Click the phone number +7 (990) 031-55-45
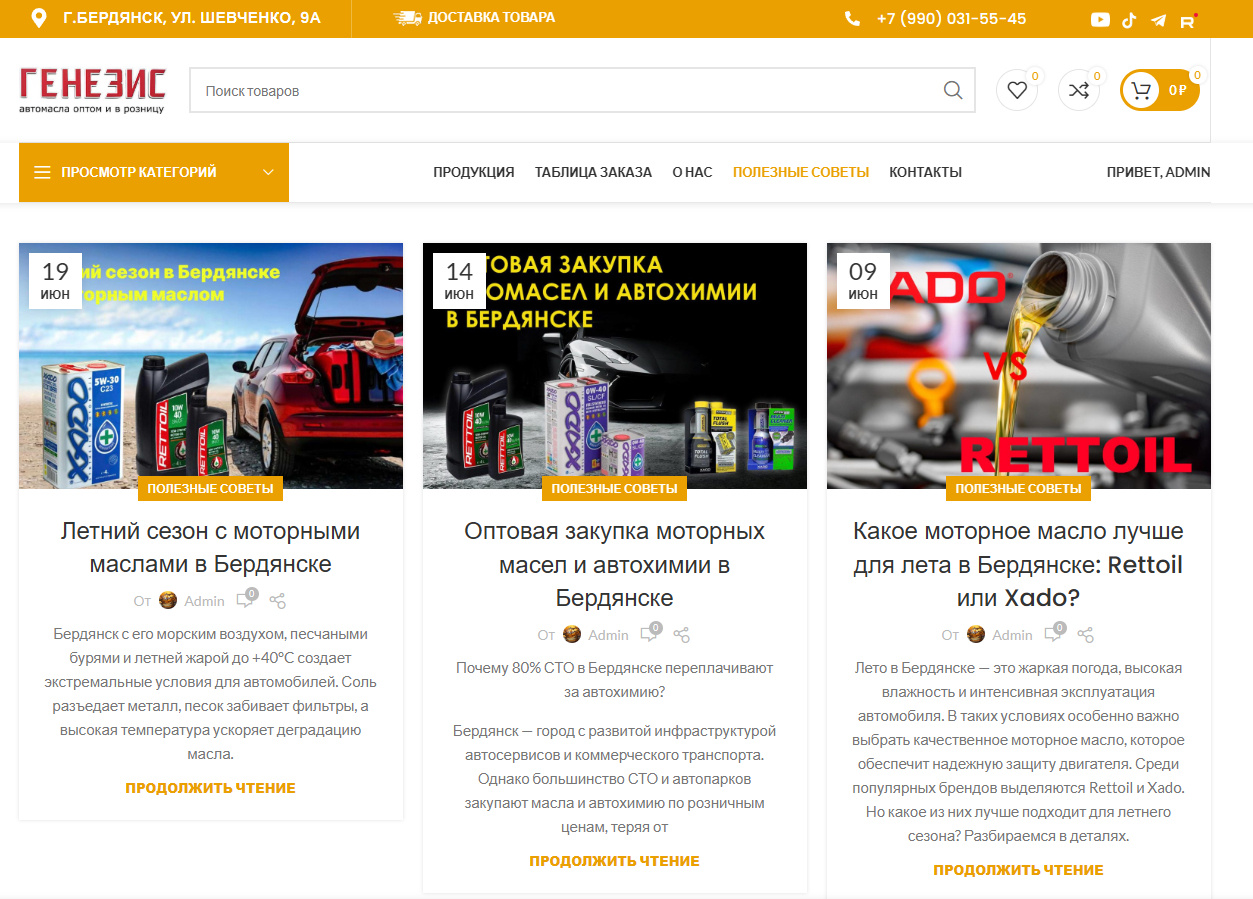The width and height of the screenshot is (1253, 899). tap(951, 19)
